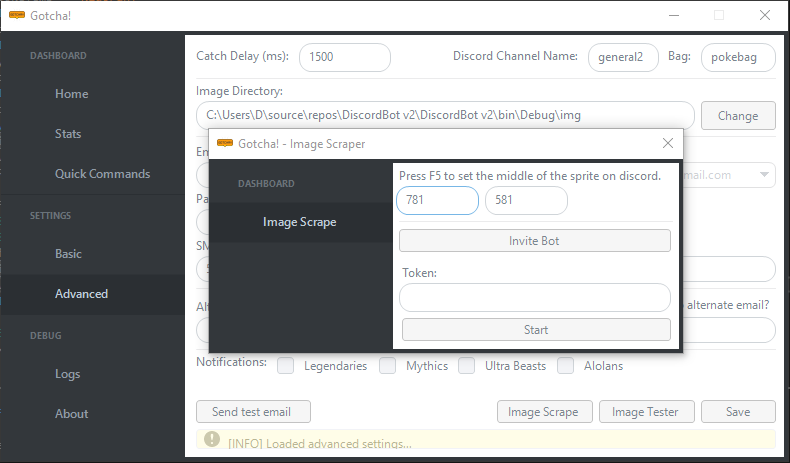Click the '[INFO] Loaded advanced settings...' status message
Viewport: 790px width, 463px height.
click(320, 444)
